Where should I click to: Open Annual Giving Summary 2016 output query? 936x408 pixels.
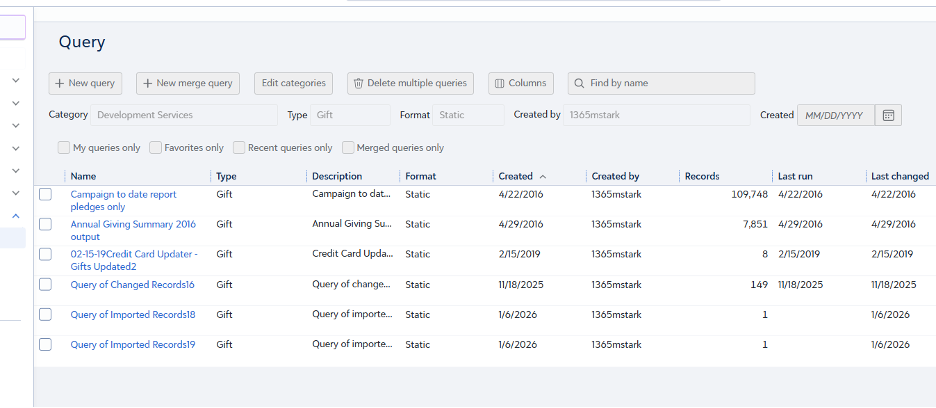tap(133, 231)
